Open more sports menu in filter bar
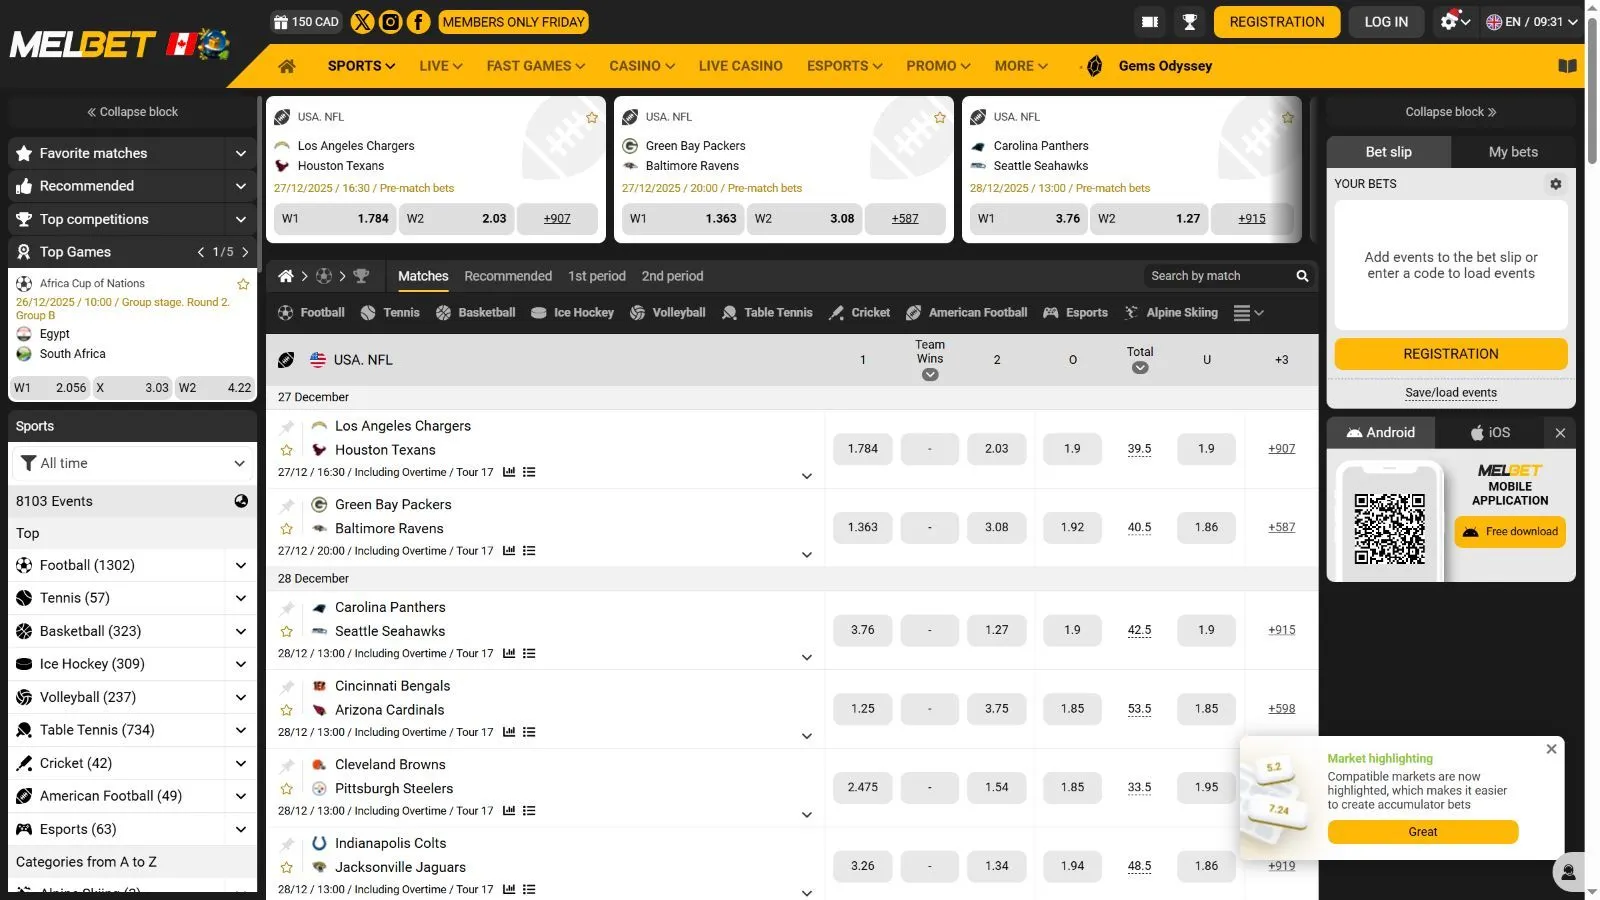 point(1249,313)
